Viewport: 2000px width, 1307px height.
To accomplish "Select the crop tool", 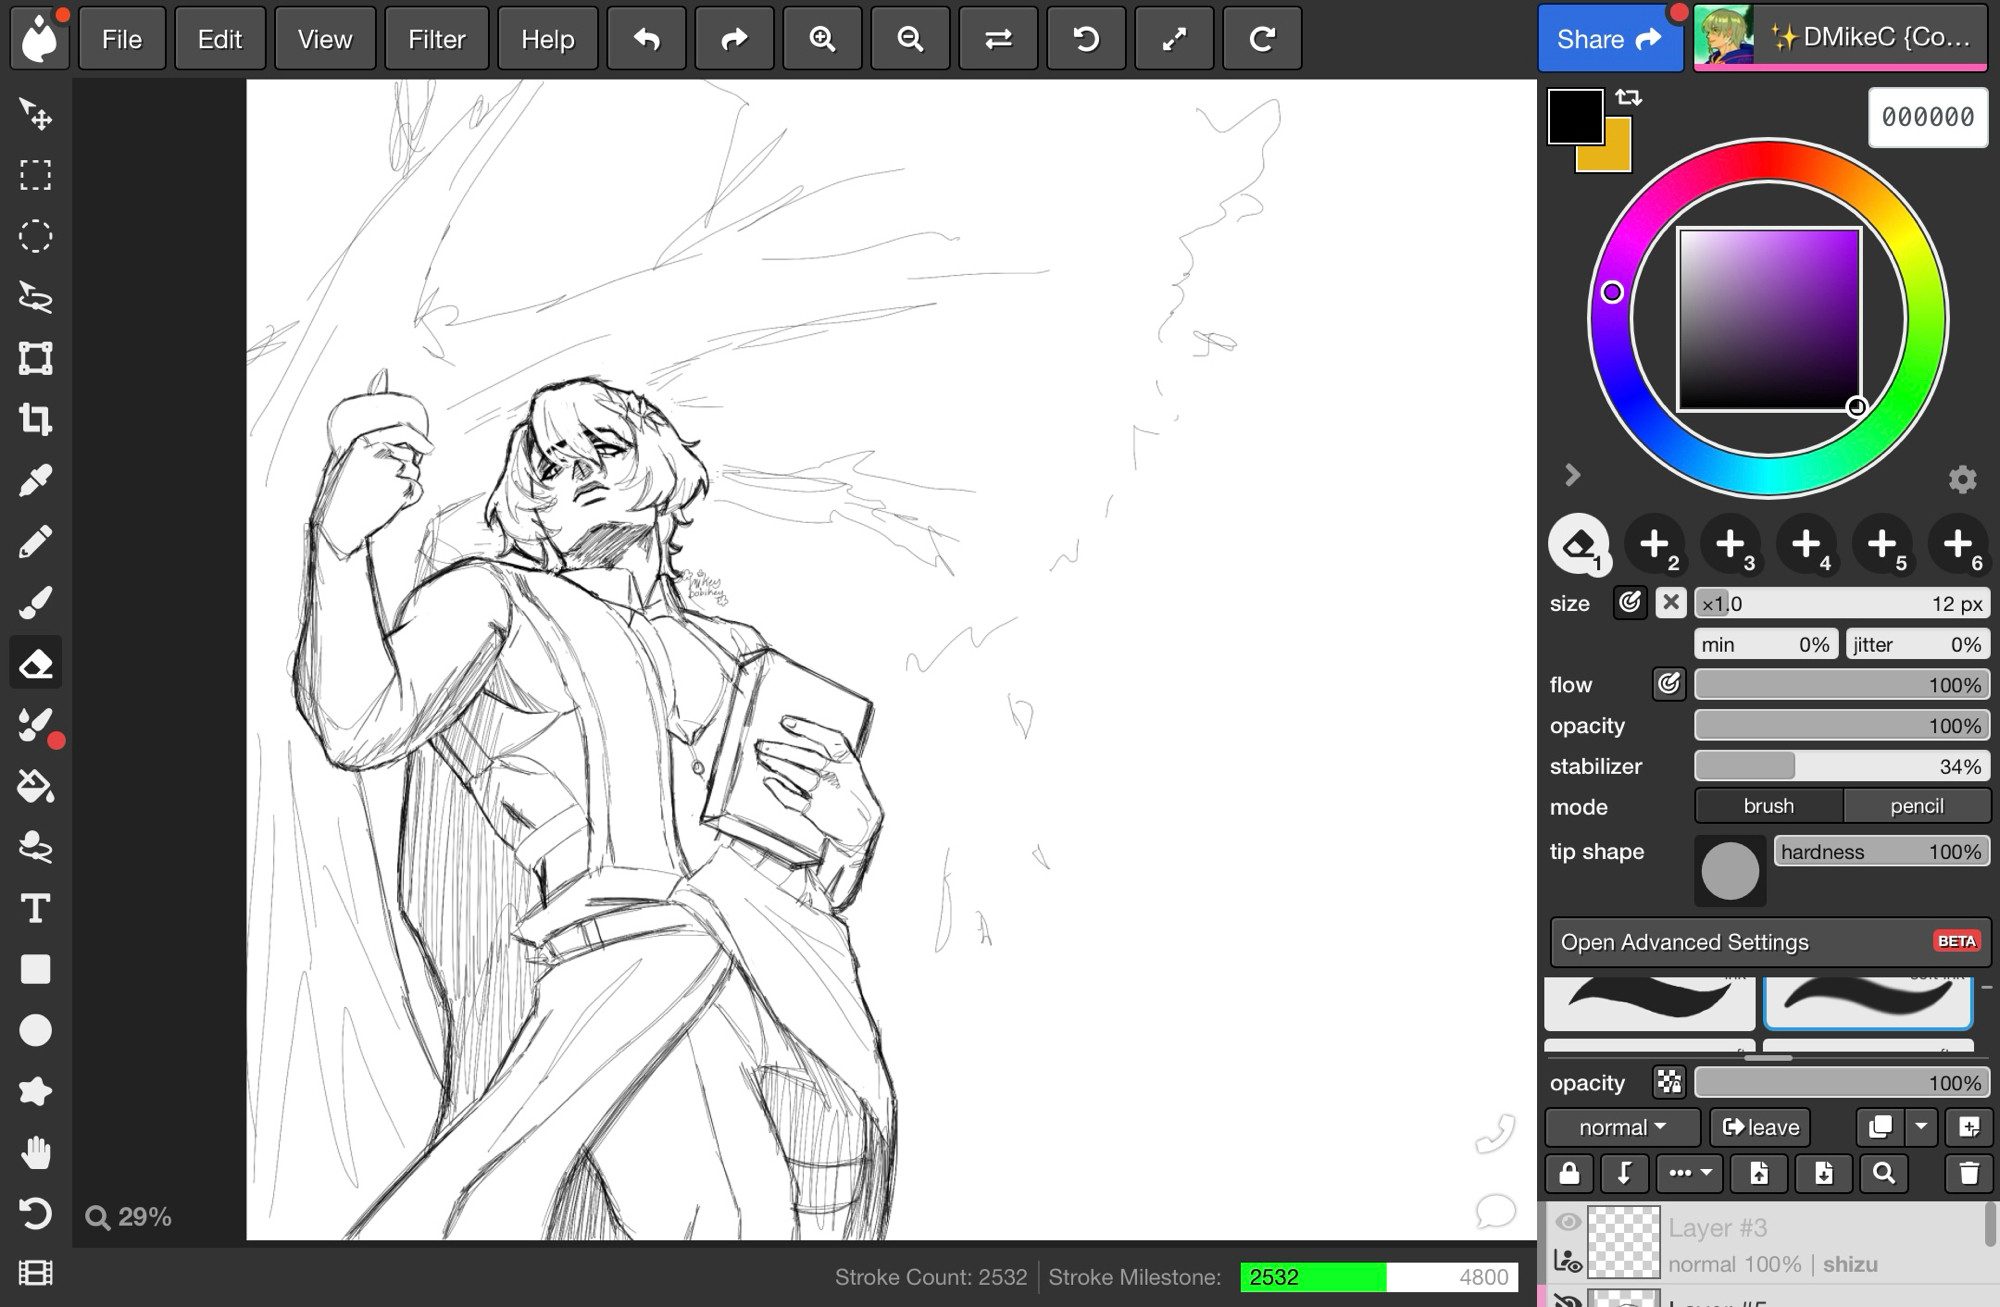I will [x=36, y=419].
